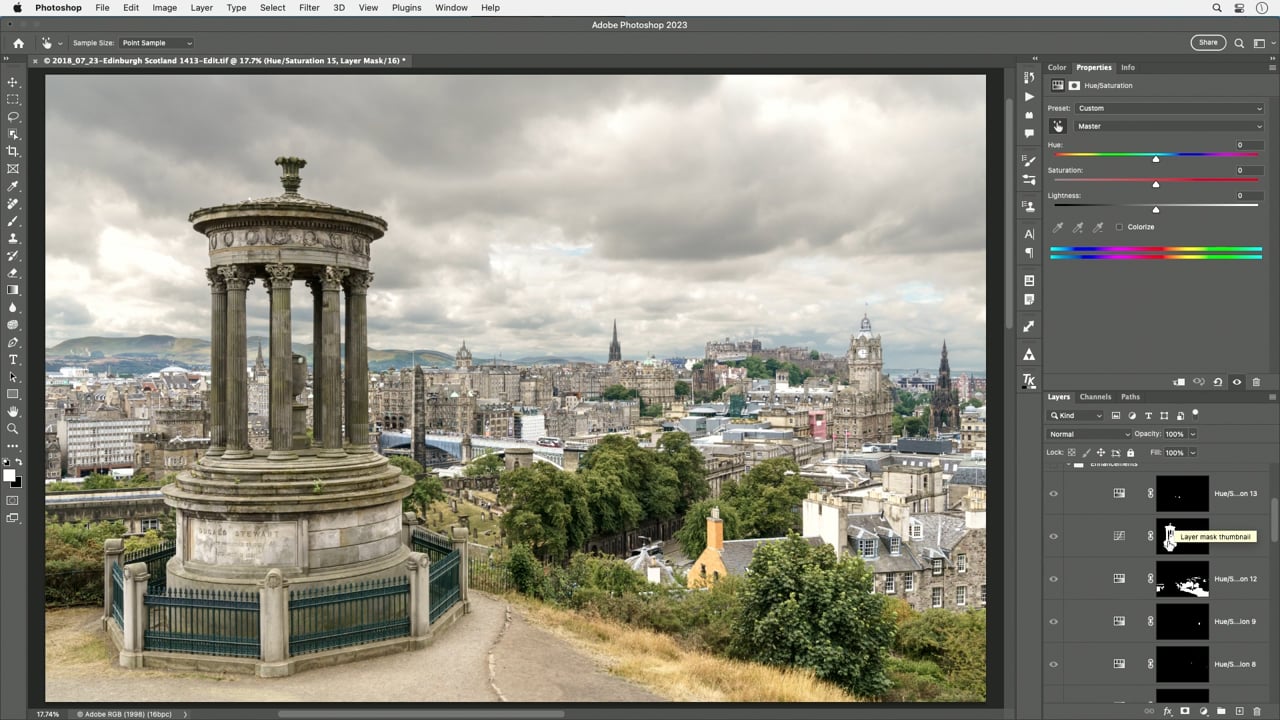Image resolution: width=1280 pixels, height=720 pixels.
Task: Hide the Hue/S...on 13 layer
Action: (1053, 493)
